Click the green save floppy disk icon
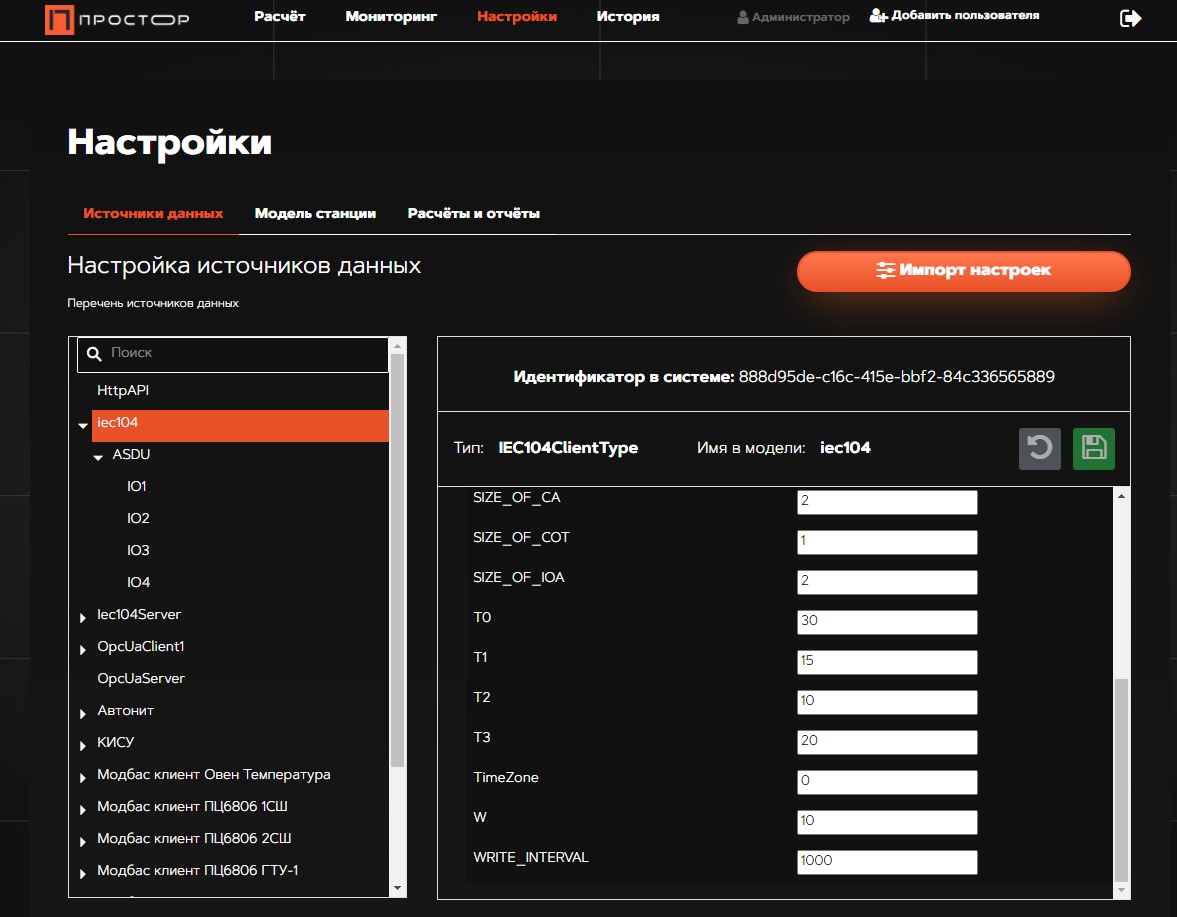This screenshot has width=1177, height=917. pos(1093,449)
